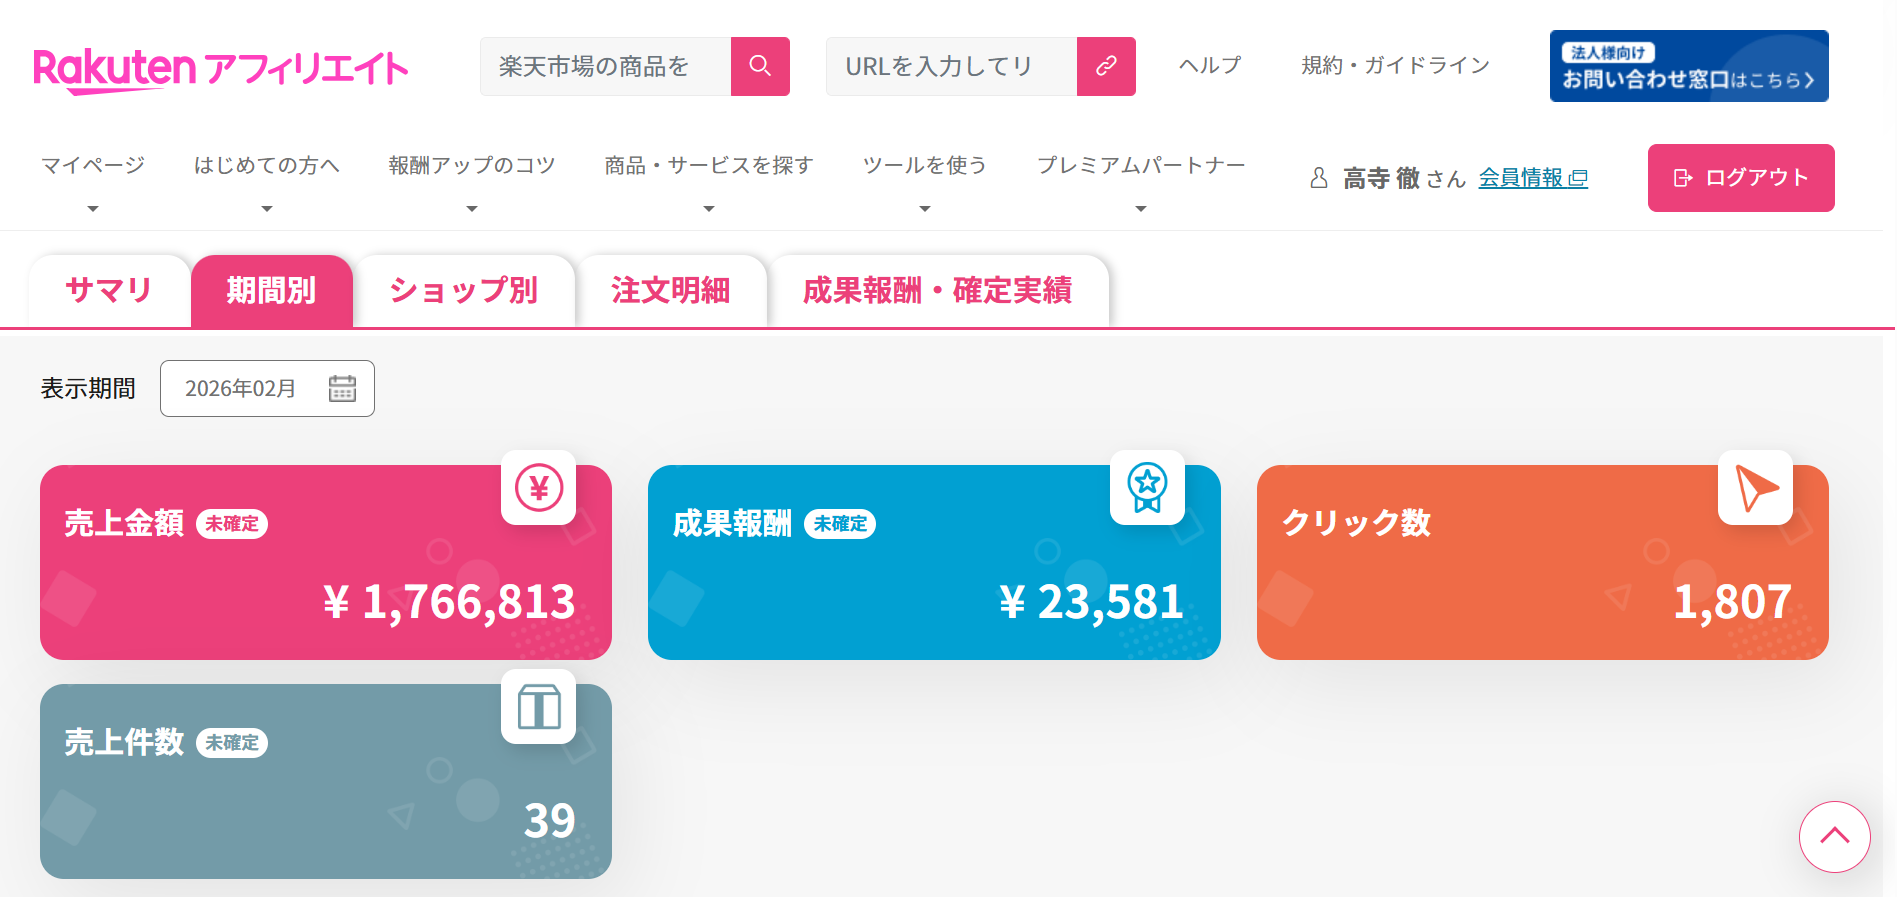Open the 注文明細 tab
The width and height of the screenshot is (1897, 897).
[x=672, y=291]
